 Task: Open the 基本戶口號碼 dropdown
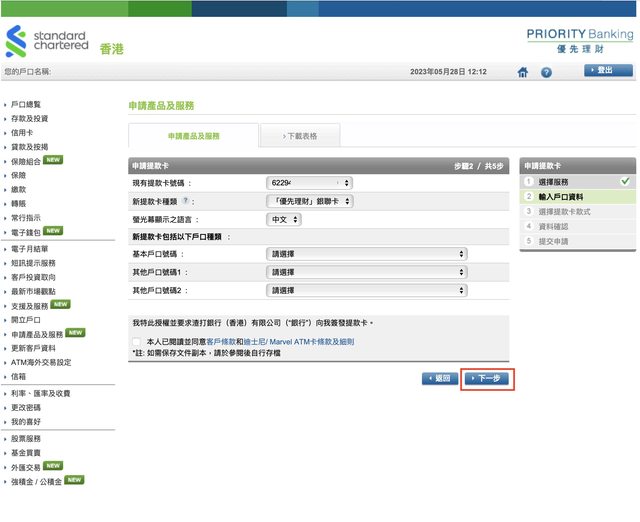(367, 254)
